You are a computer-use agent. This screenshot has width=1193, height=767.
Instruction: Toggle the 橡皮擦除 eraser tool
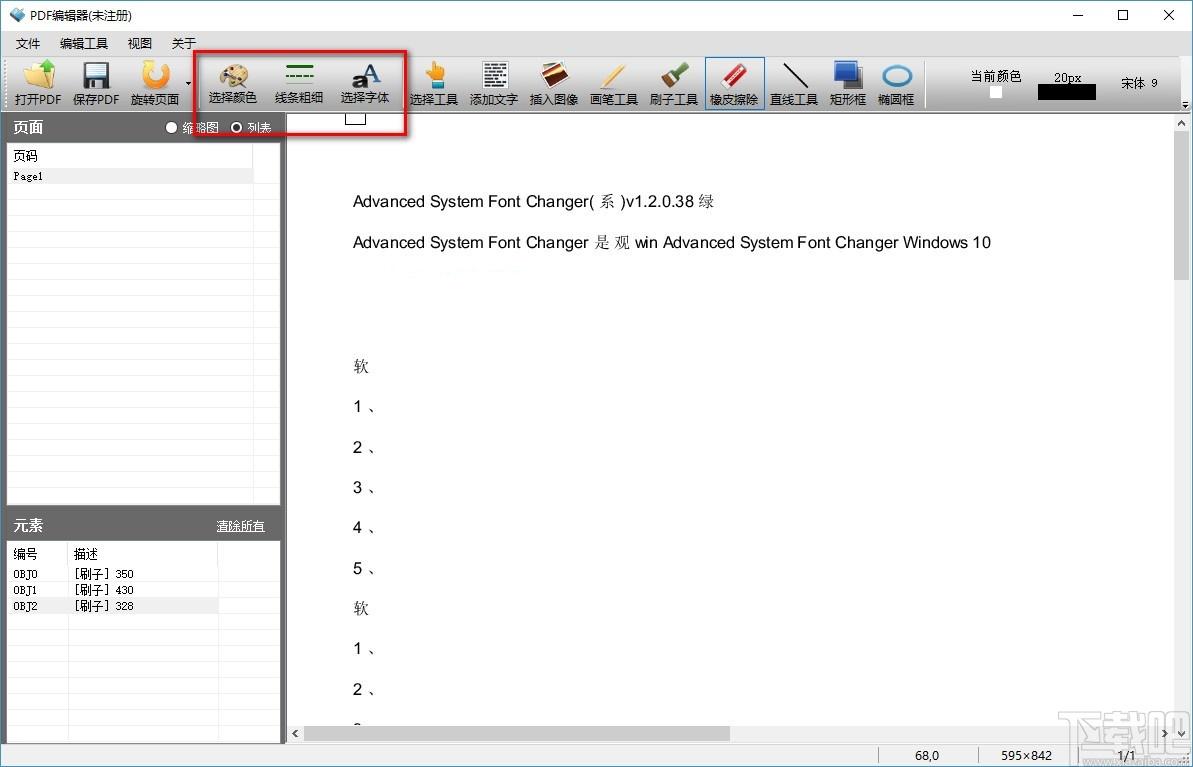[734, 84]
